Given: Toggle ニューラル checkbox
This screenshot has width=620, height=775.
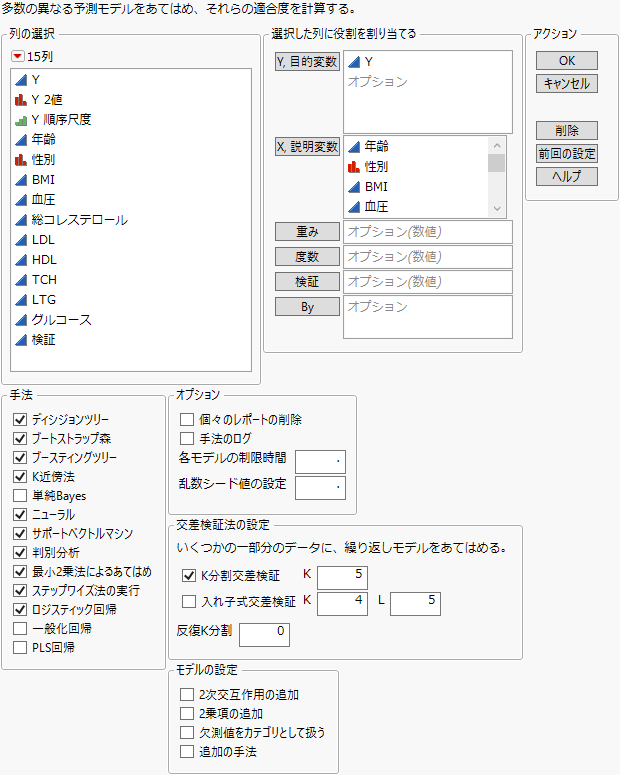Looking at the screenshot, I should pyautogui.click(x=20, y=515).
